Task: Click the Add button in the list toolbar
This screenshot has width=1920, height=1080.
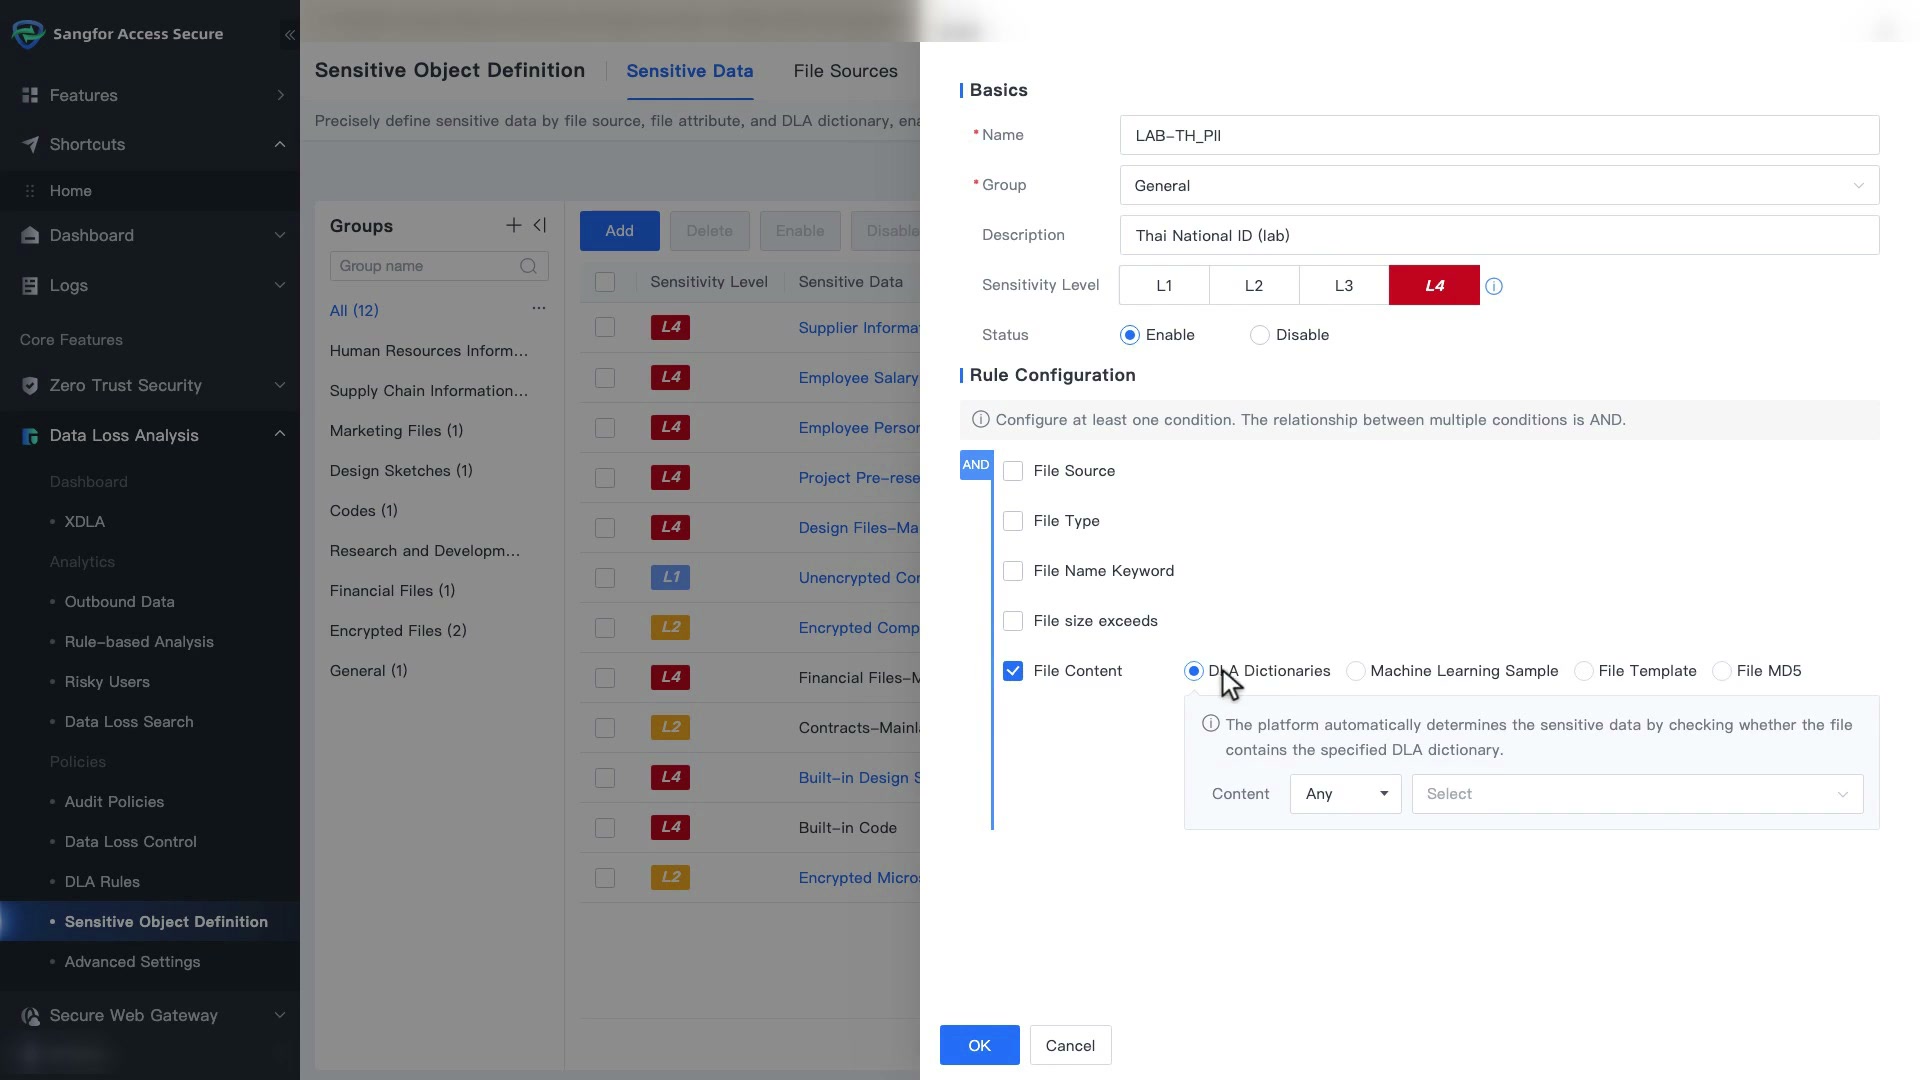Action: click(619, 231)
